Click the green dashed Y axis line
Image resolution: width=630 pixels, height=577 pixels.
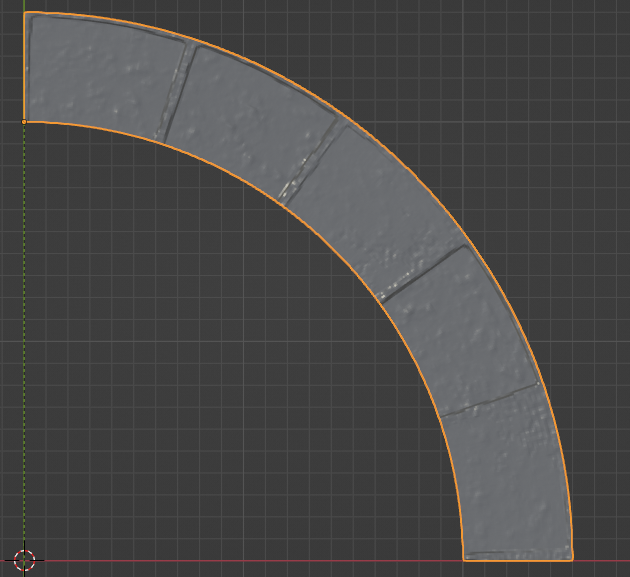click(x=24, y=321)
